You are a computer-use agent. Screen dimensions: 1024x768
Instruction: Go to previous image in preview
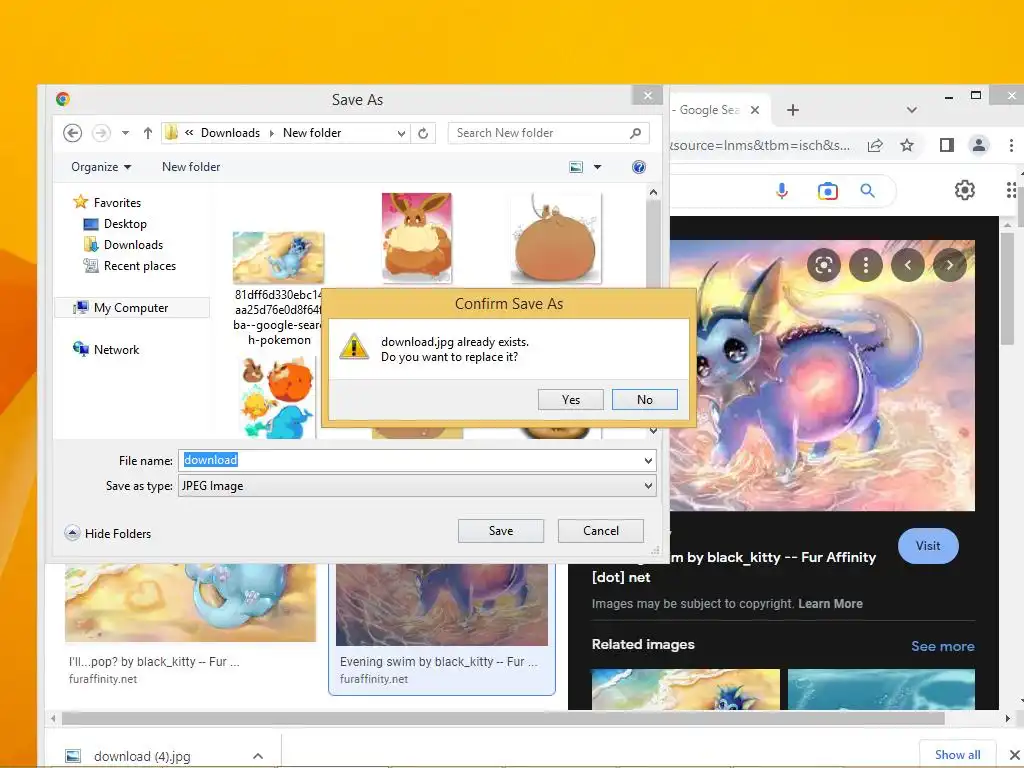(x=908, y=265)
